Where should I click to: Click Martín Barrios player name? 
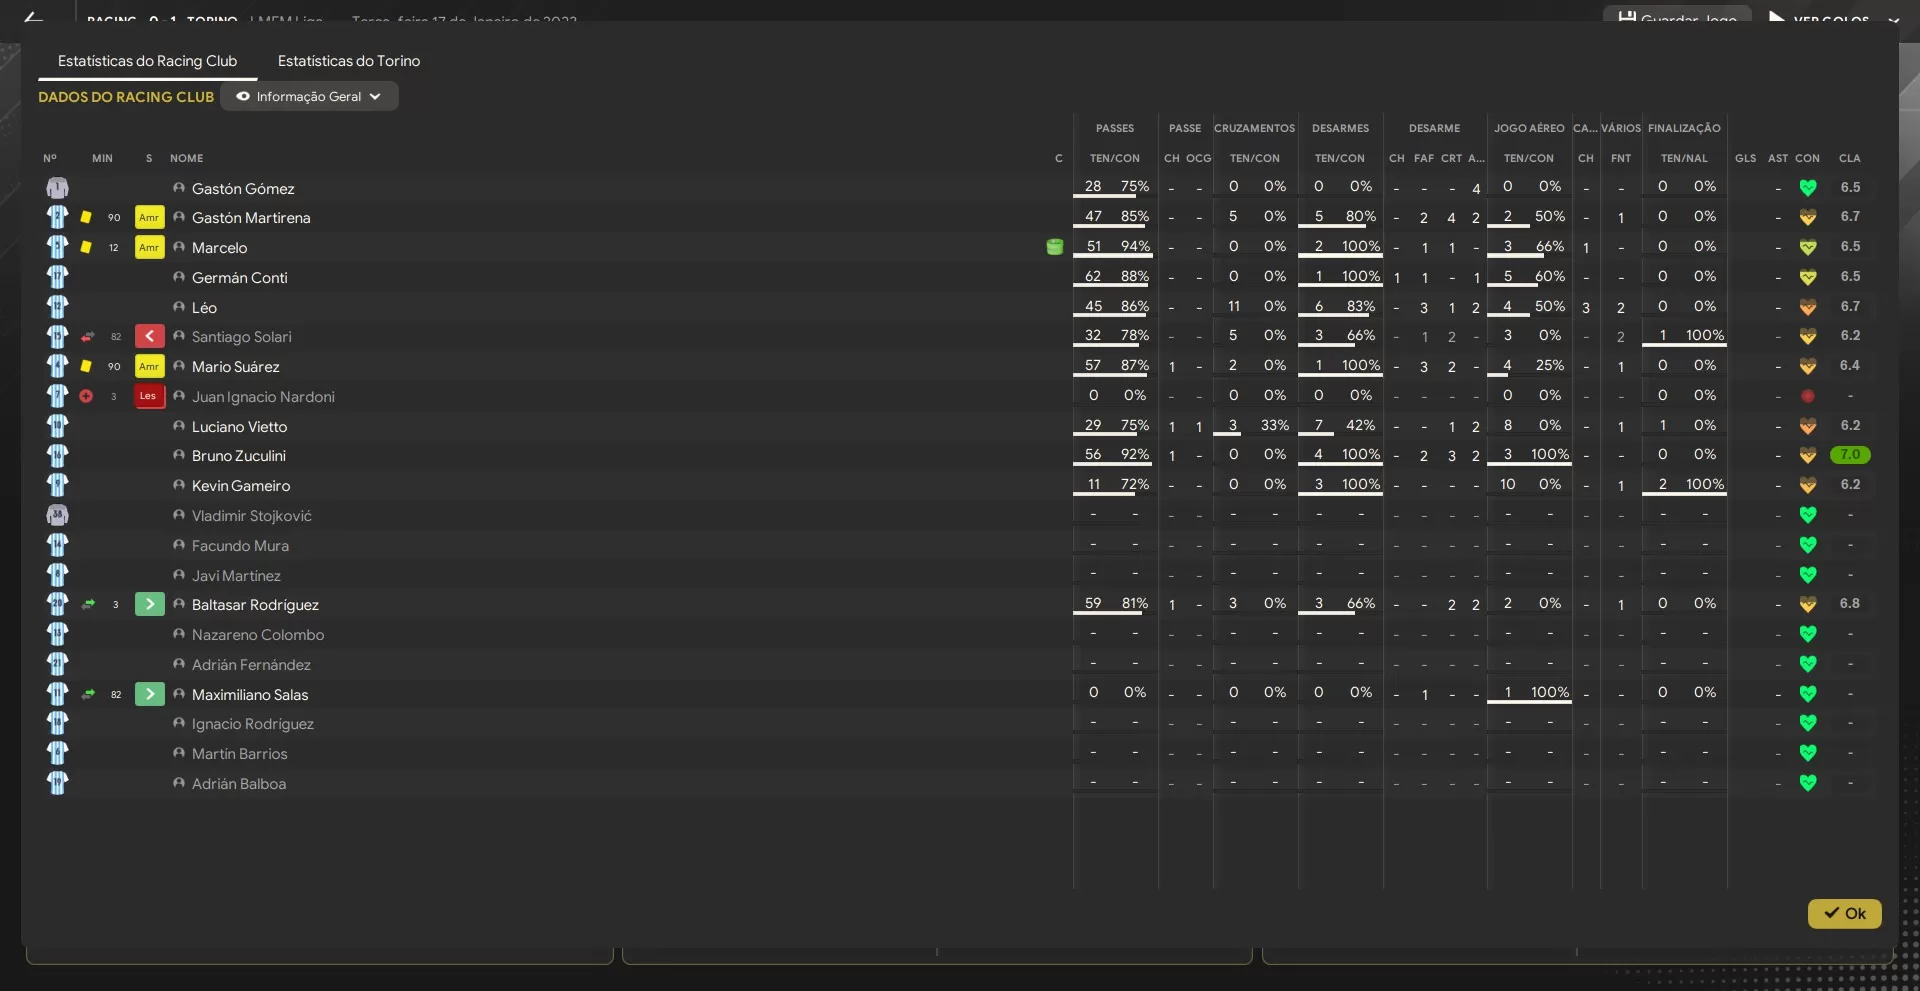[x=239, y=754]
